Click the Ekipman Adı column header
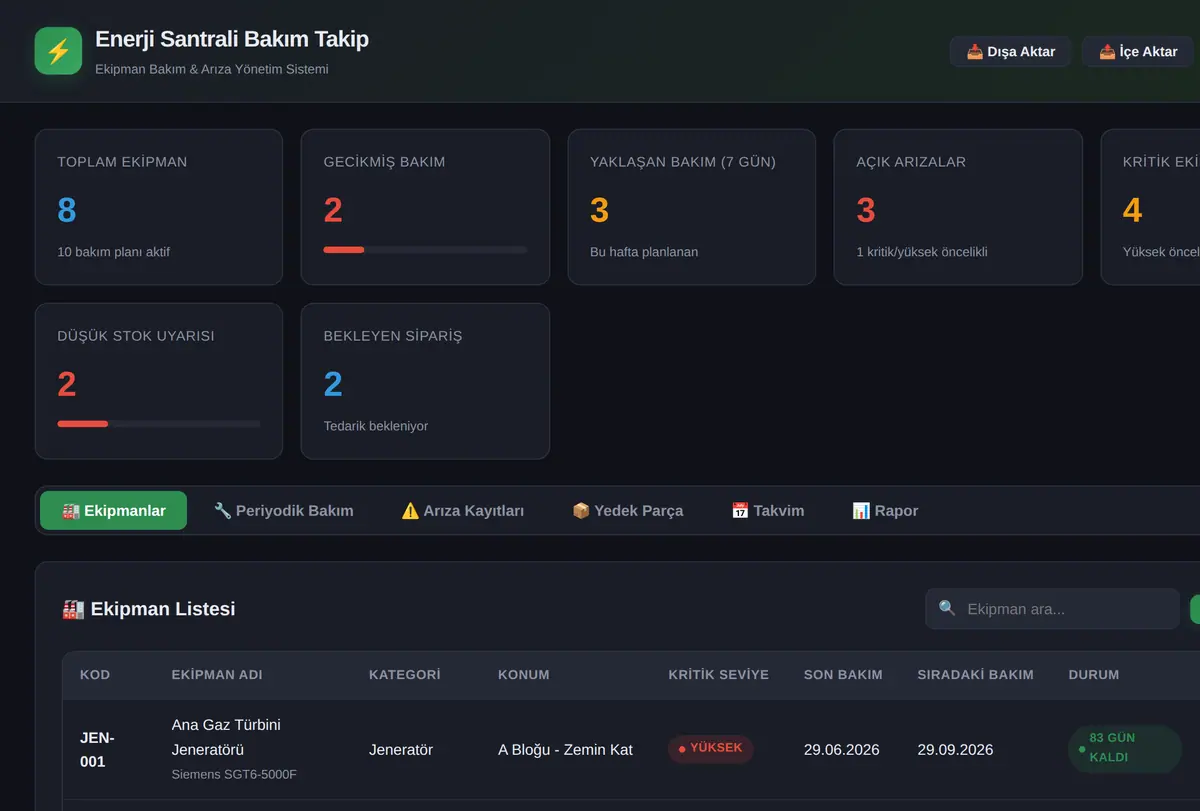Screen dimensions: 1200x811 pos(217,675)
